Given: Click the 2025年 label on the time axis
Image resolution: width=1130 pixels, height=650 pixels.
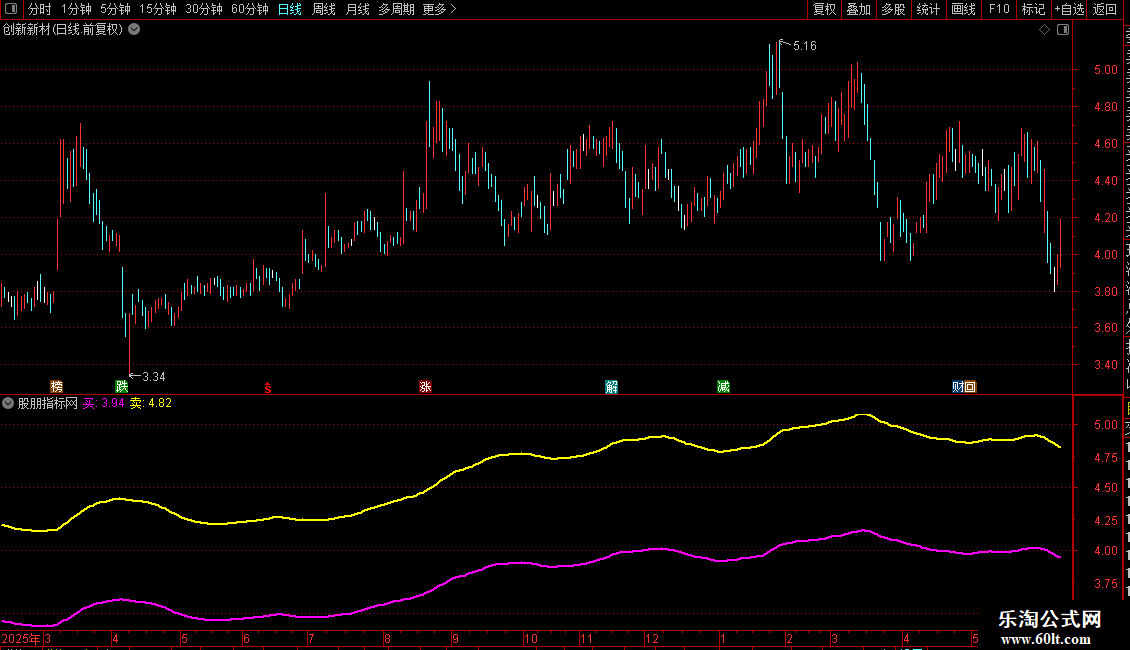Looking at the screenshot, I should (x=21, y=638).
